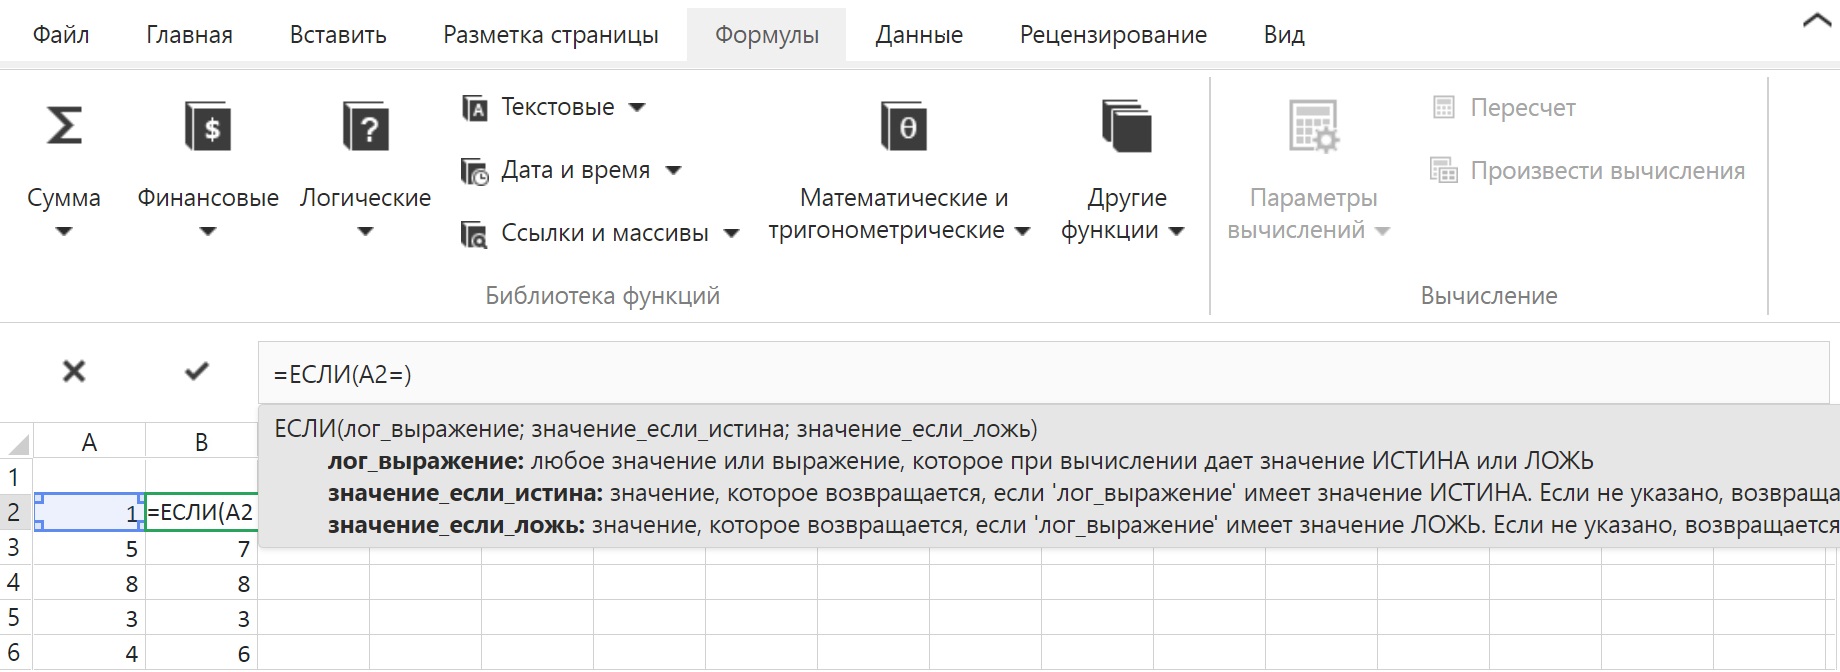Select row 3 header
Screen dimensions: 1840x672
coord(15,548)
